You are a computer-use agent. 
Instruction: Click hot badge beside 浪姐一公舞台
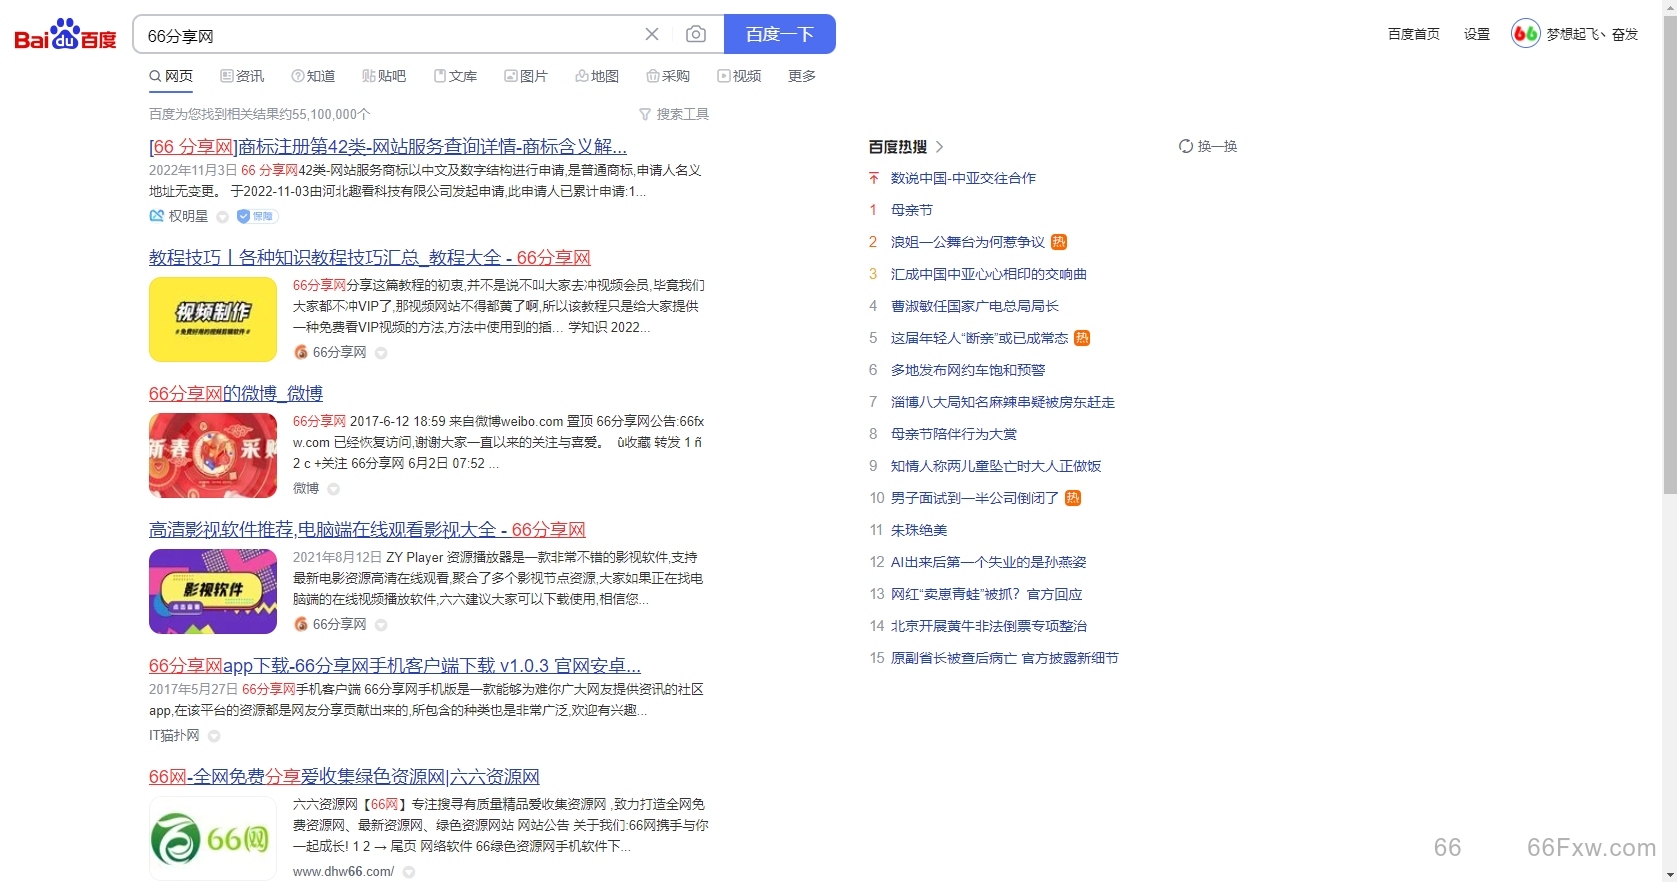click(x=1059, y=242)
